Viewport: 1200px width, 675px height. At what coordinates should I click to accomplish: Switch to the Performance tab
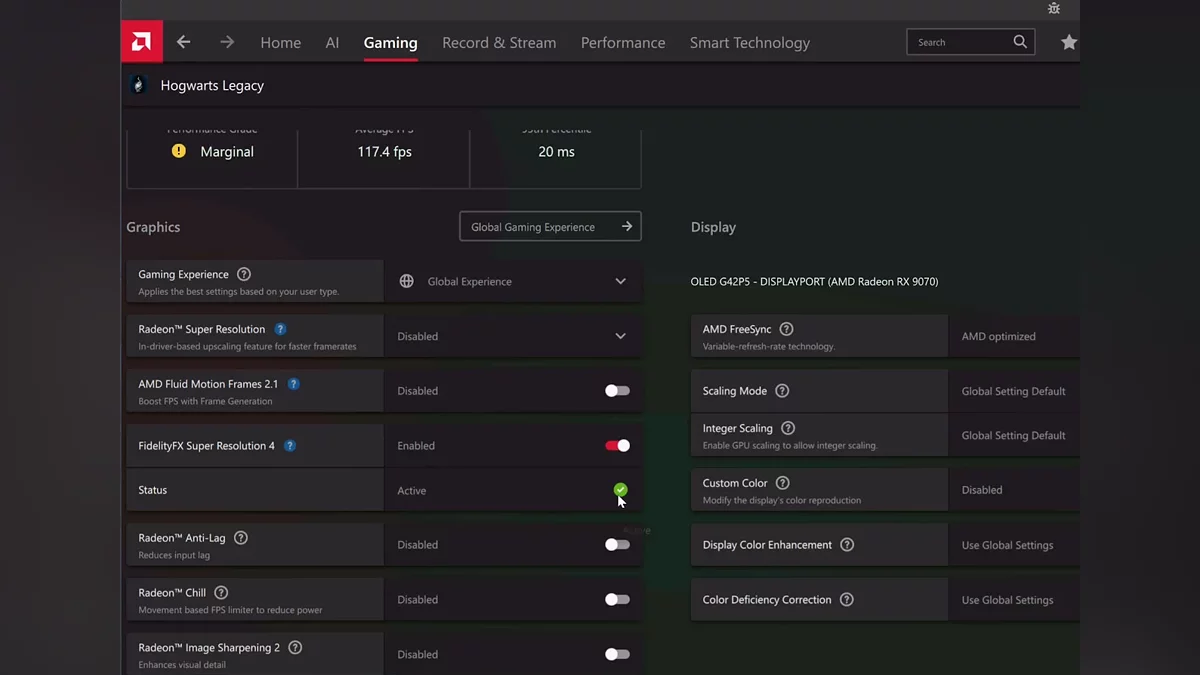pos(623,43)
